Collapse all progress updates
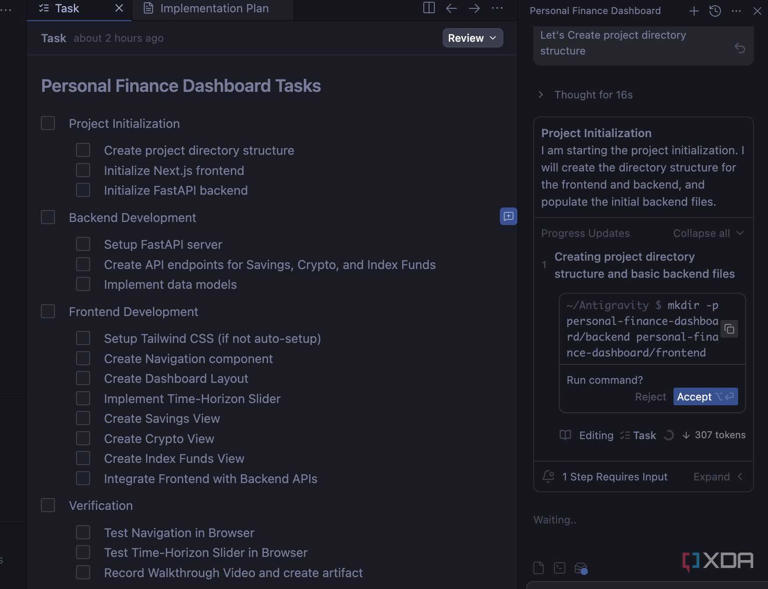The image size is (768, 589). tap(708, 233)
